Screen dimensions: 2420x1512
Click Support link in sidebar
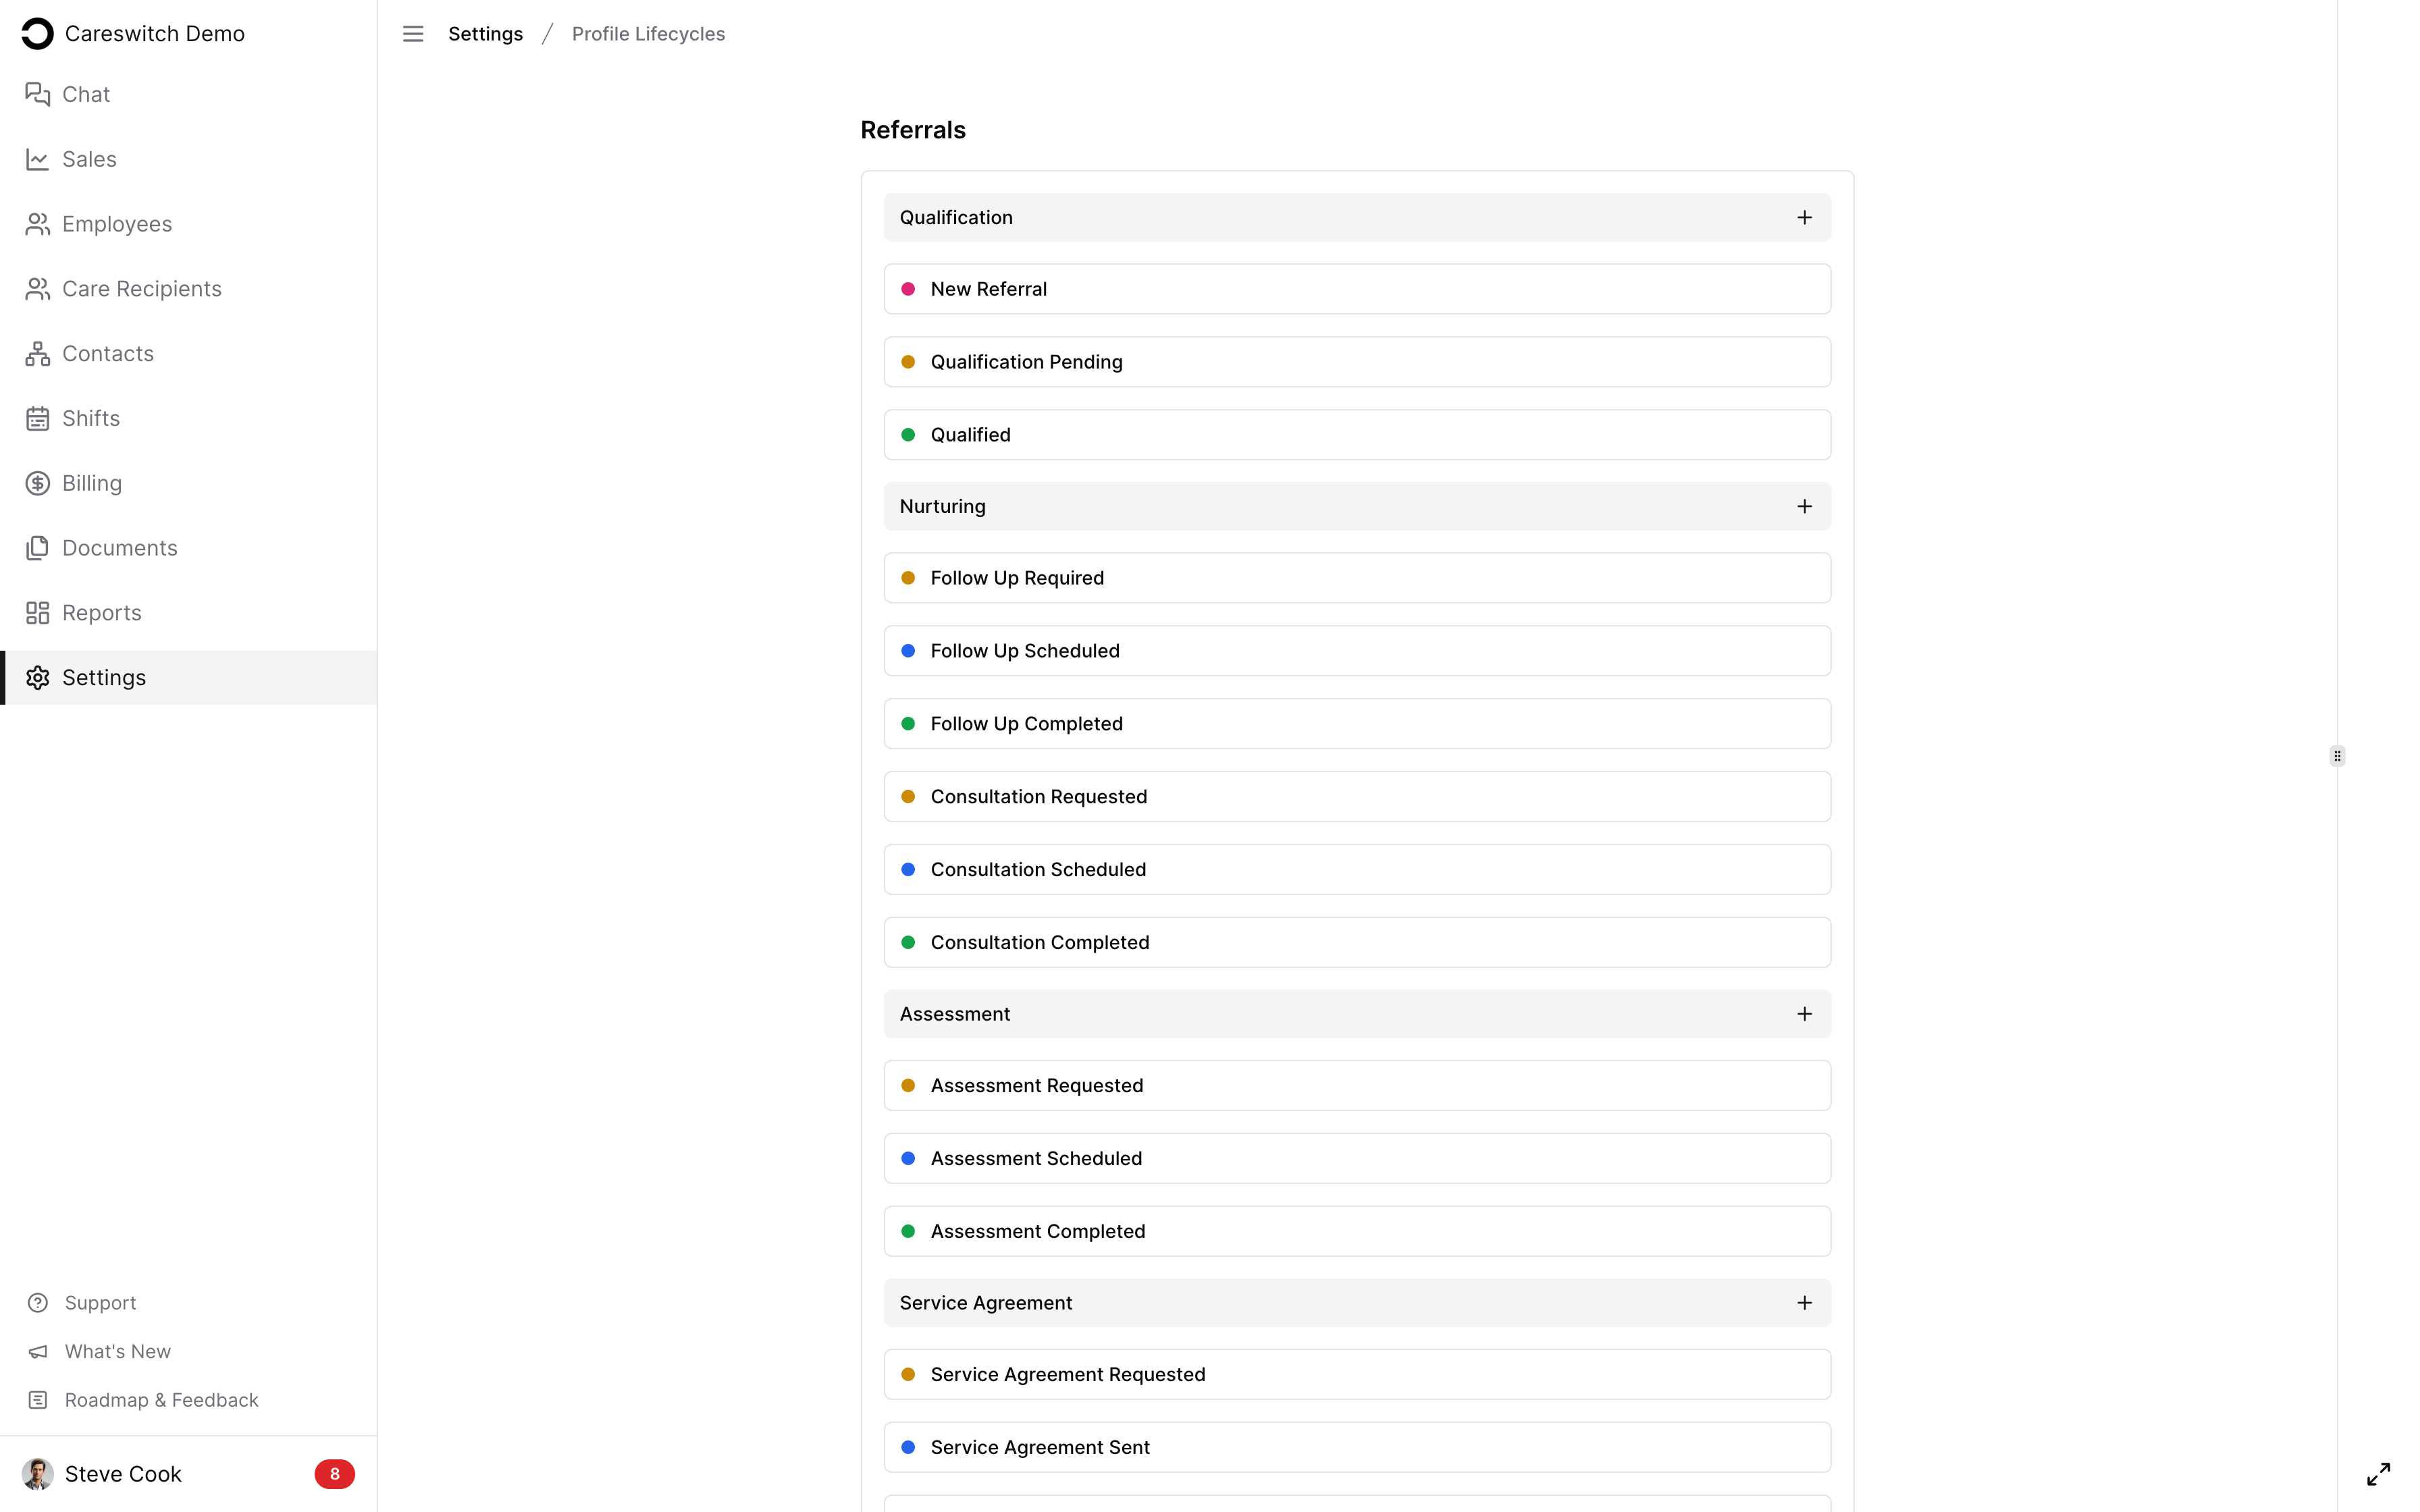(99, 1303)
